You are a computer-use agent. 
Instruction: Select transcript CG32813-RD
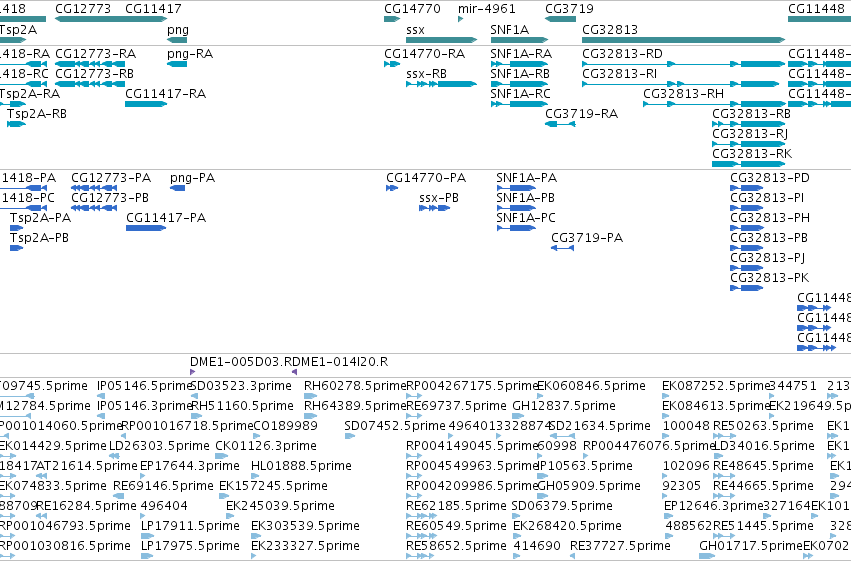623,54
